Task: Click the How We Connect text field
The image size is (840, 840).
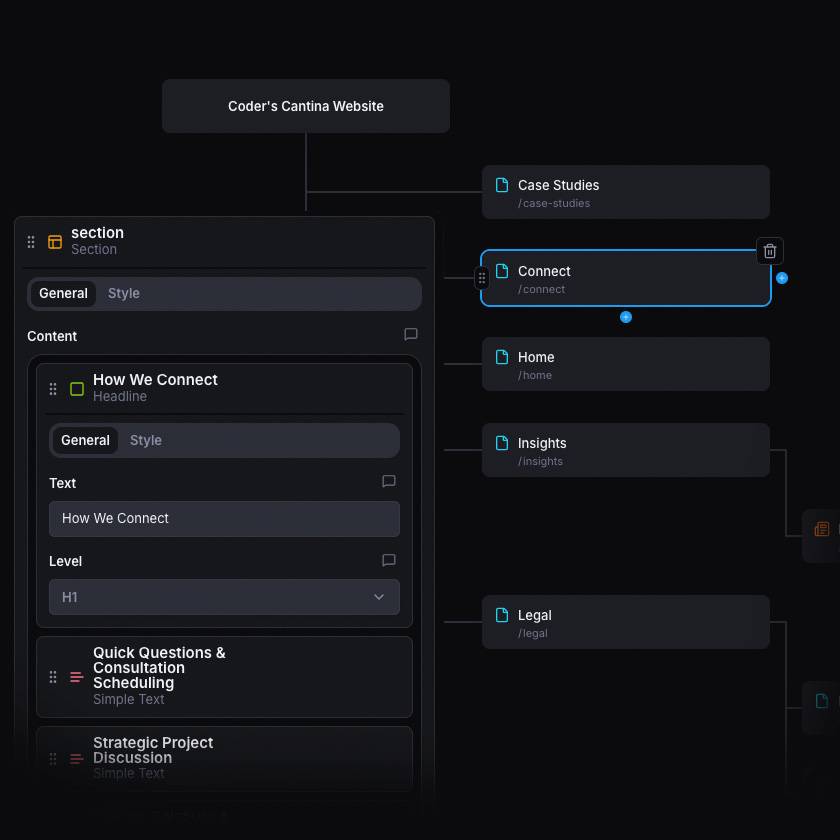Action: [224, 519]
